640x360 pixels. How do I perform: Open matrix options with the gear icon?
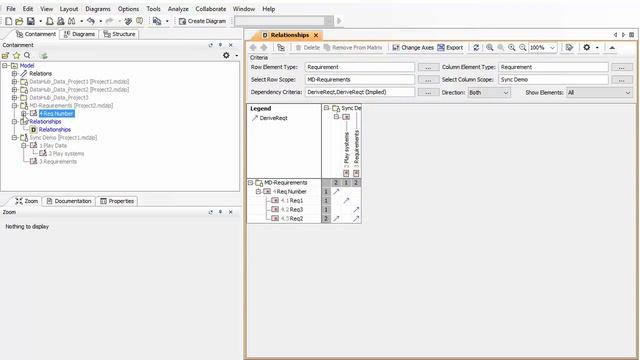click(587, 48)
